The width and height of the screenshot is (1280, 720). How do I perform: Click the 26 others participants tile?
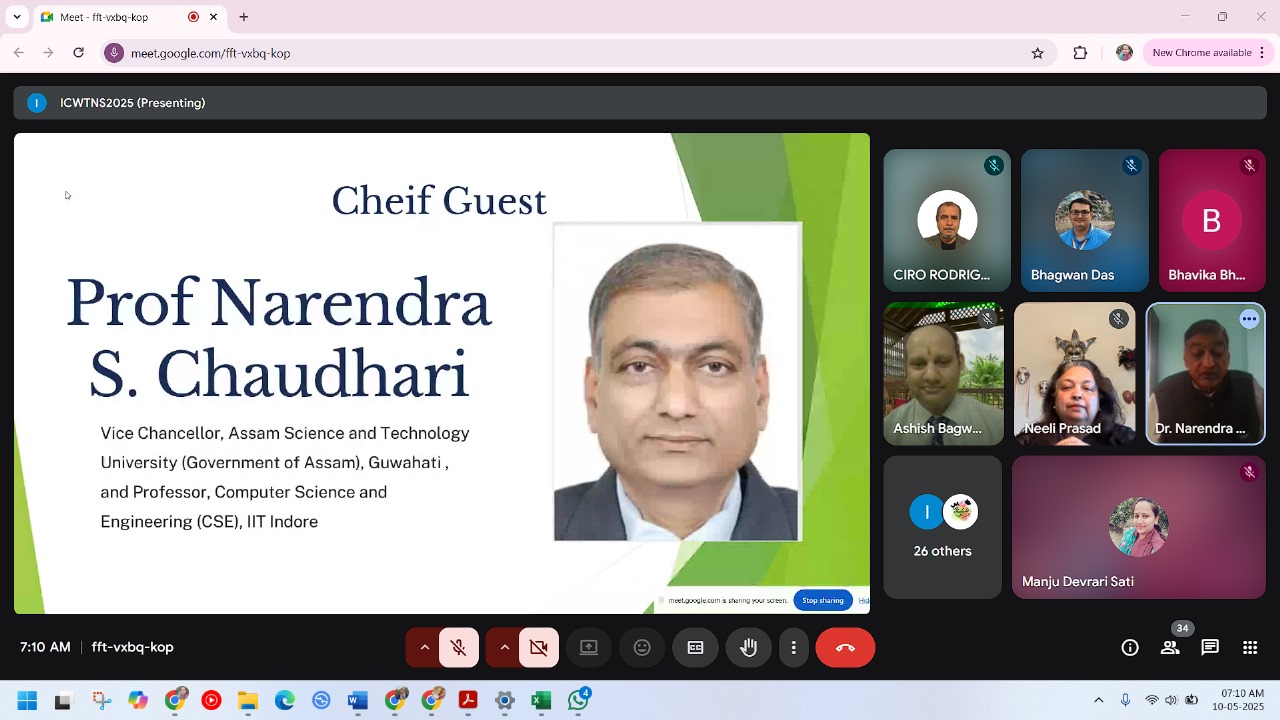(942, 527)
